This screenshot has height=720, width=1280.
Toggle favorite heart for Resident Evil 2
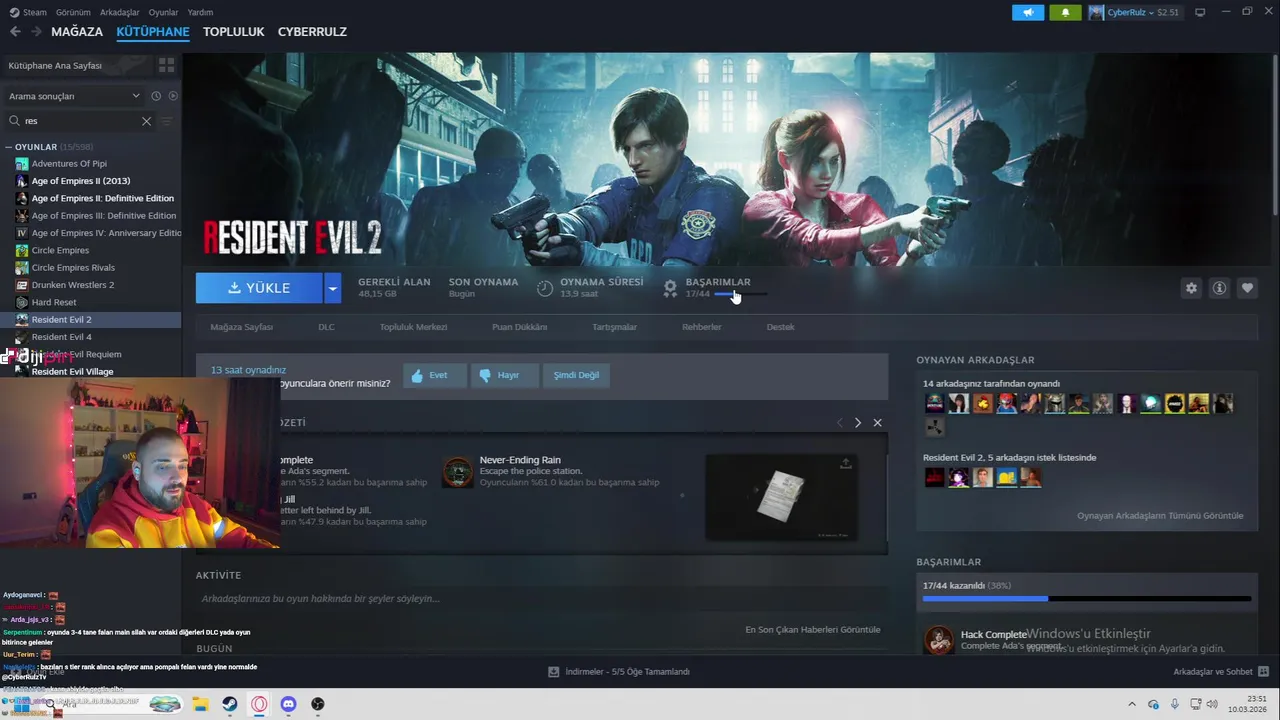1247,288
